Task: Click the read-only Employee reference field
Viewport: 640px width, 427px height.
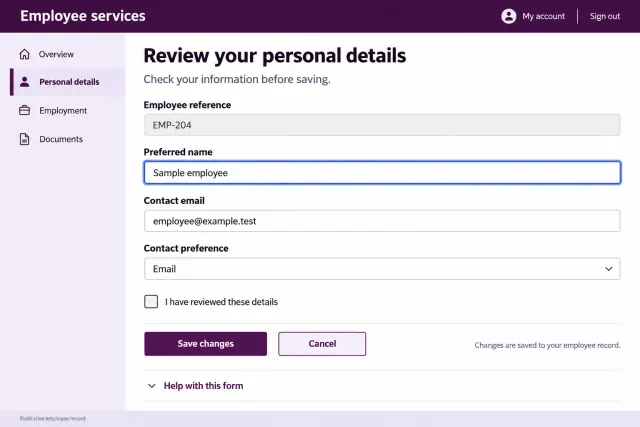Action: (x=382, y=125)
